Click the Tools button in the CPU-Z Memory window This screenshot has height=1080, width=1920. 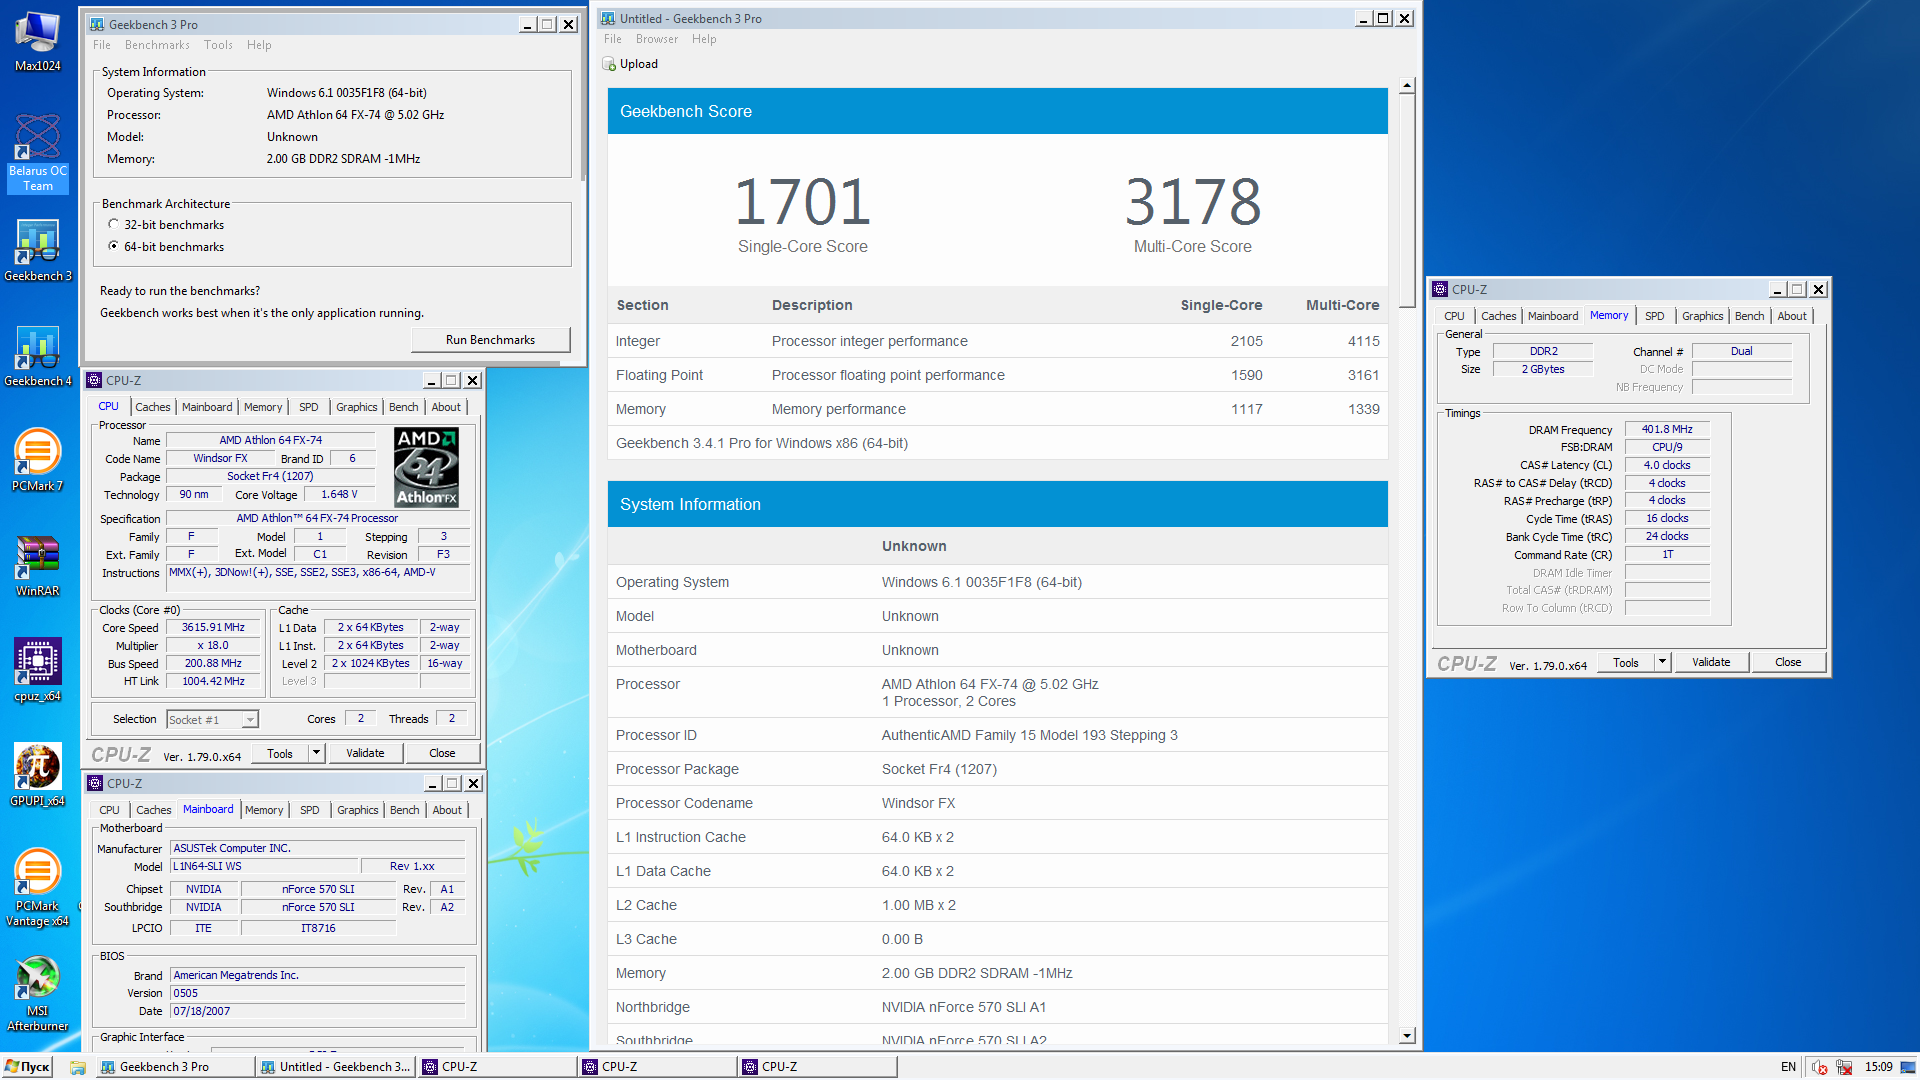coord(1626,662)
